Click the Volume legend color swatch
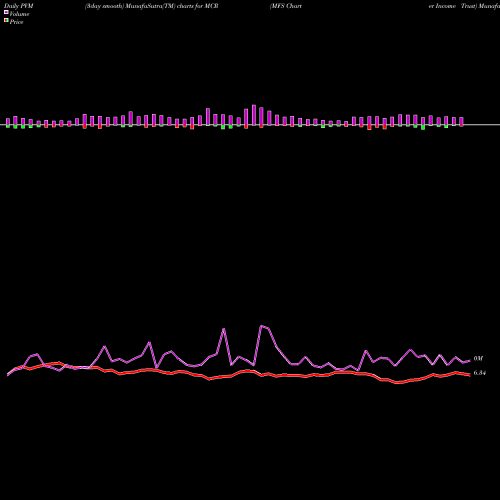Viewport: 500px width, 500px height. tap(6, 12)
